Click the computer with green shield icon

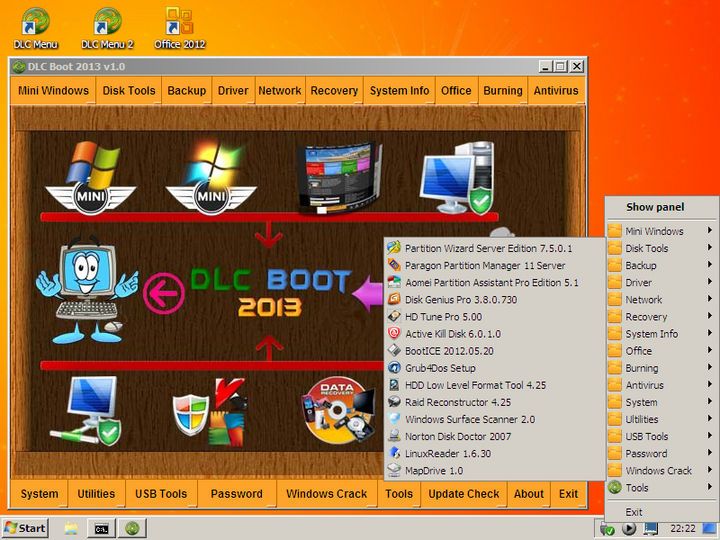point(458,178)
